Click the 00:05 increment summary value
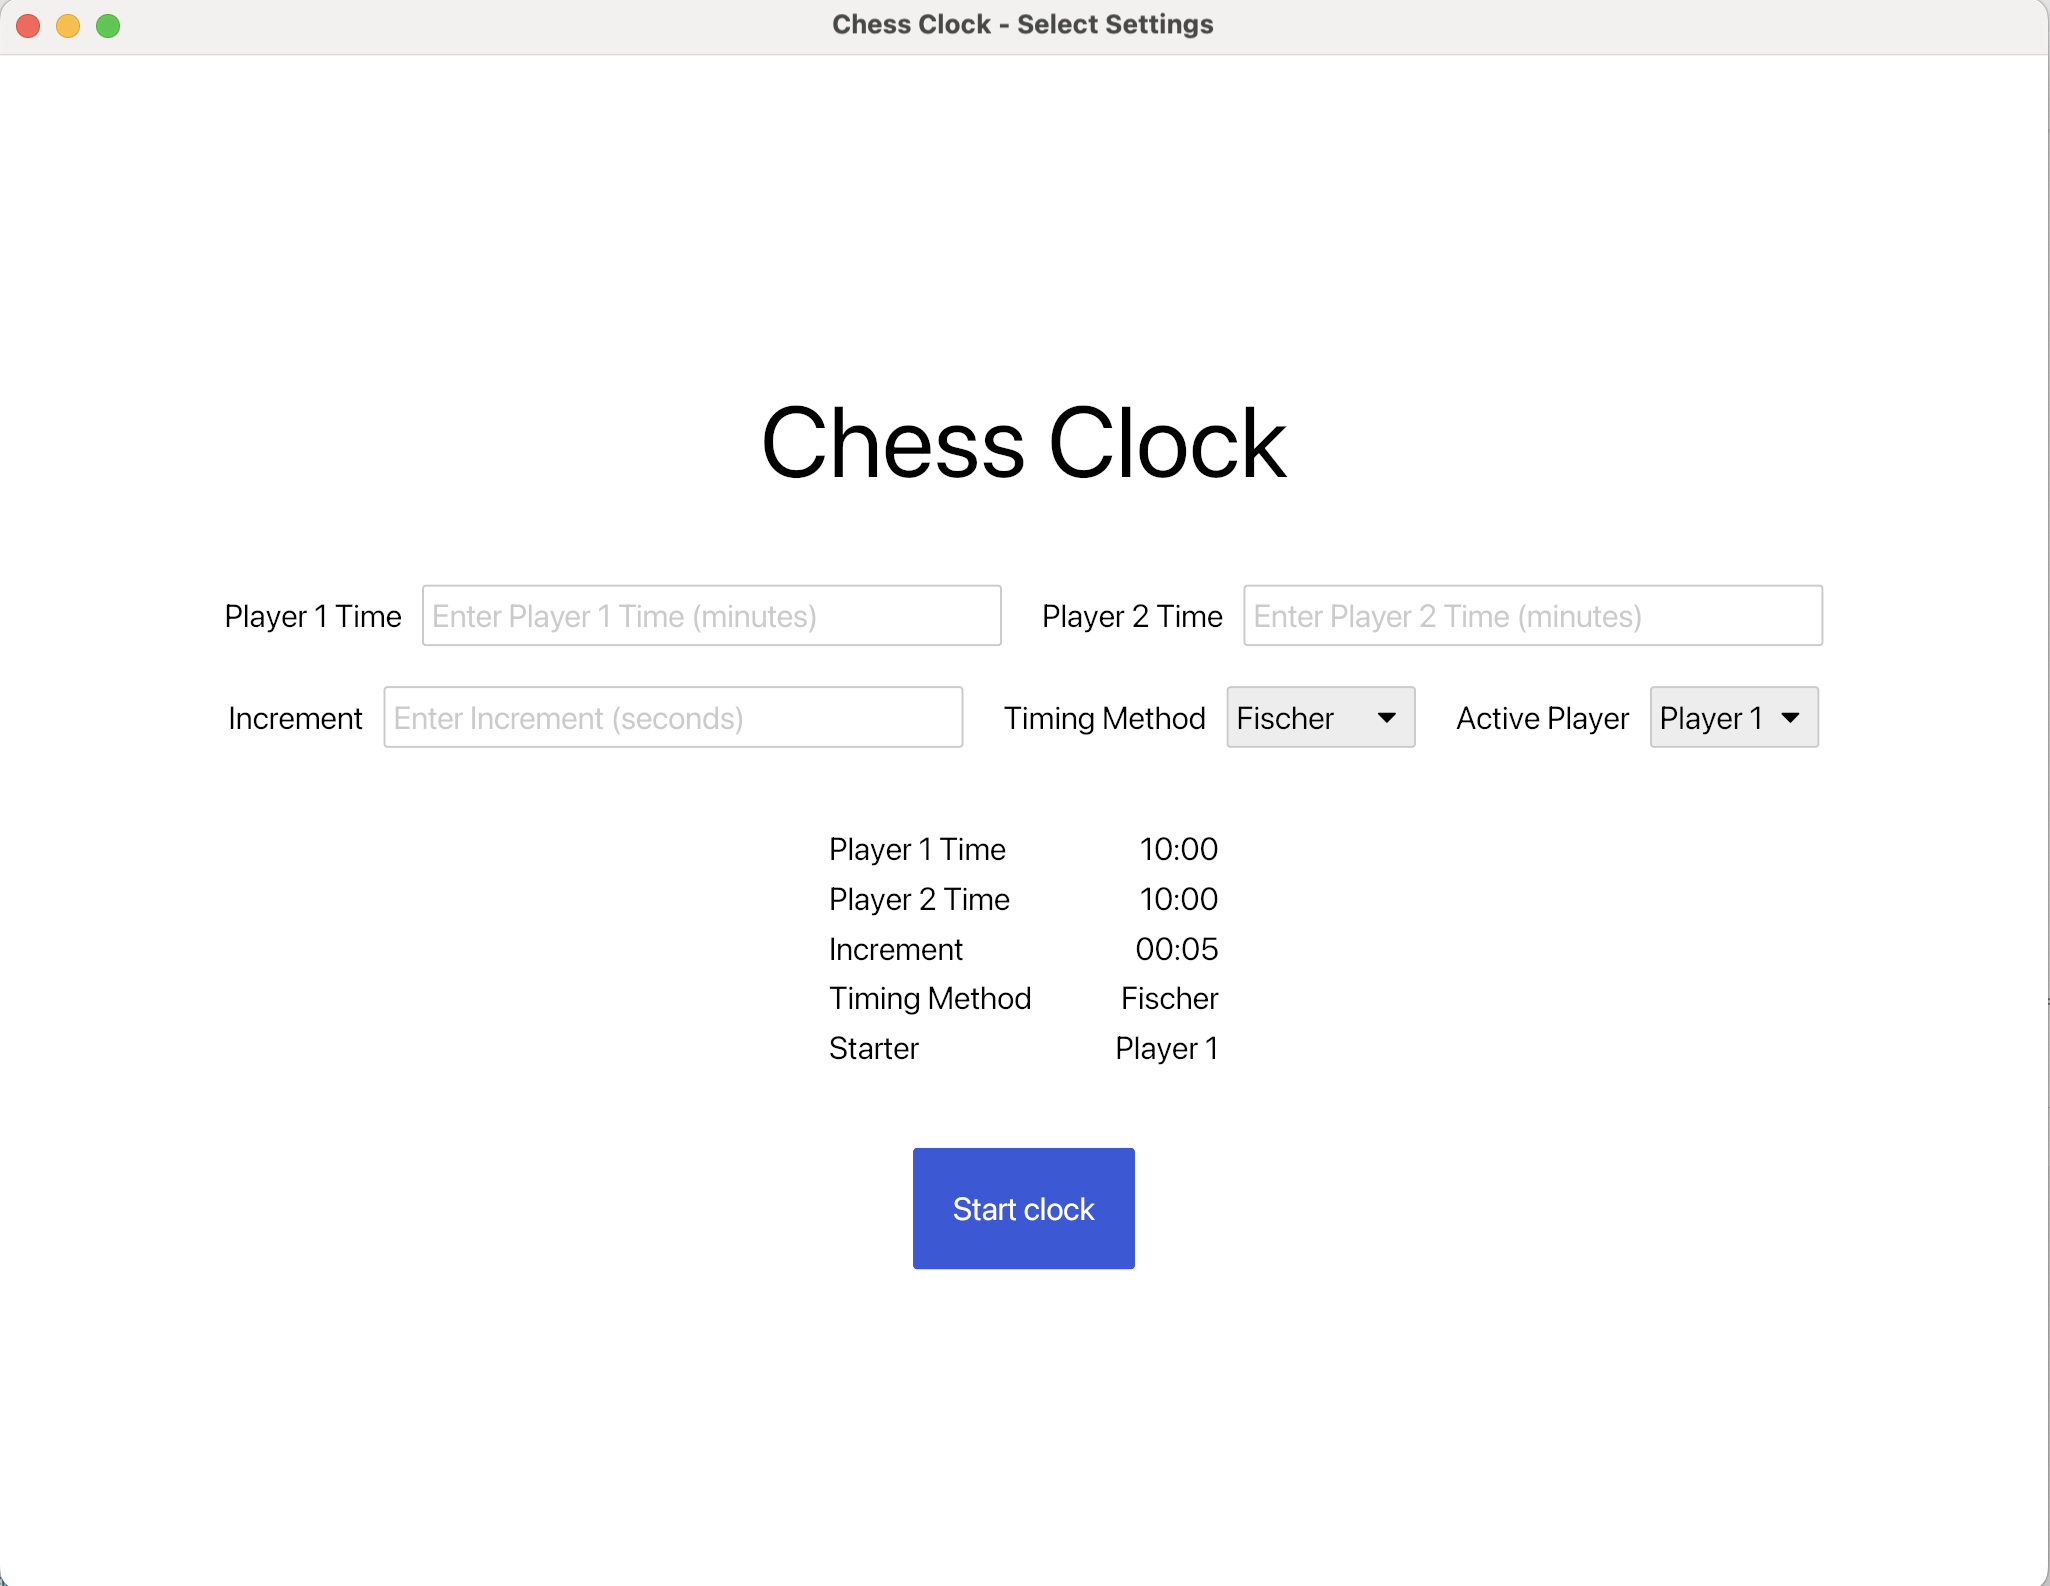Image resolution: width=2050 pixels, height=1586 pixels. pos(1176,949)
